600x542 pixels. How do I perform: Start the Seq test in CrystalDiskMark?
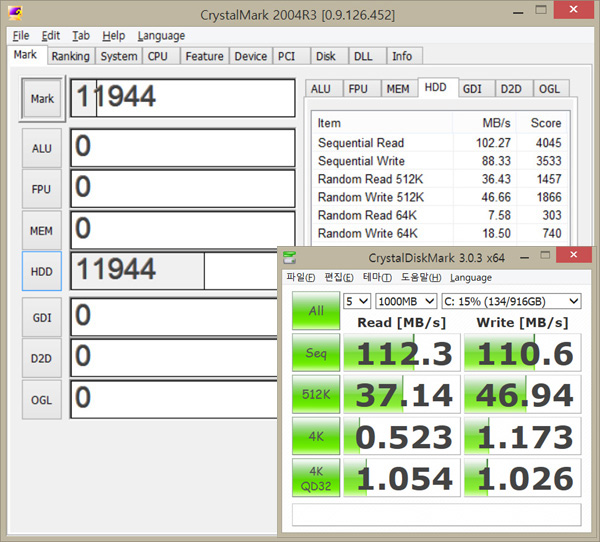pyautogui.click(x=316, y=352)
